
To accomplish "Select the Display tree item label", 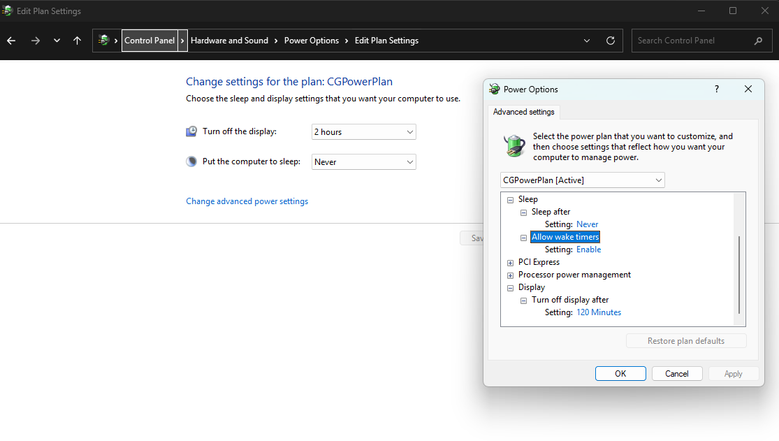I will pyautogui.click(x=532, y=288).
